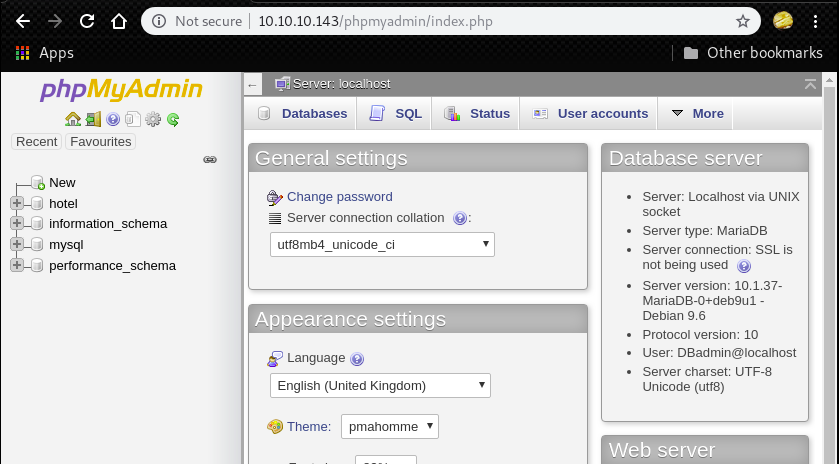839x464 pixels.
Task: Click the phpMyAdmin home icon
Action: (x=73, y=119)
